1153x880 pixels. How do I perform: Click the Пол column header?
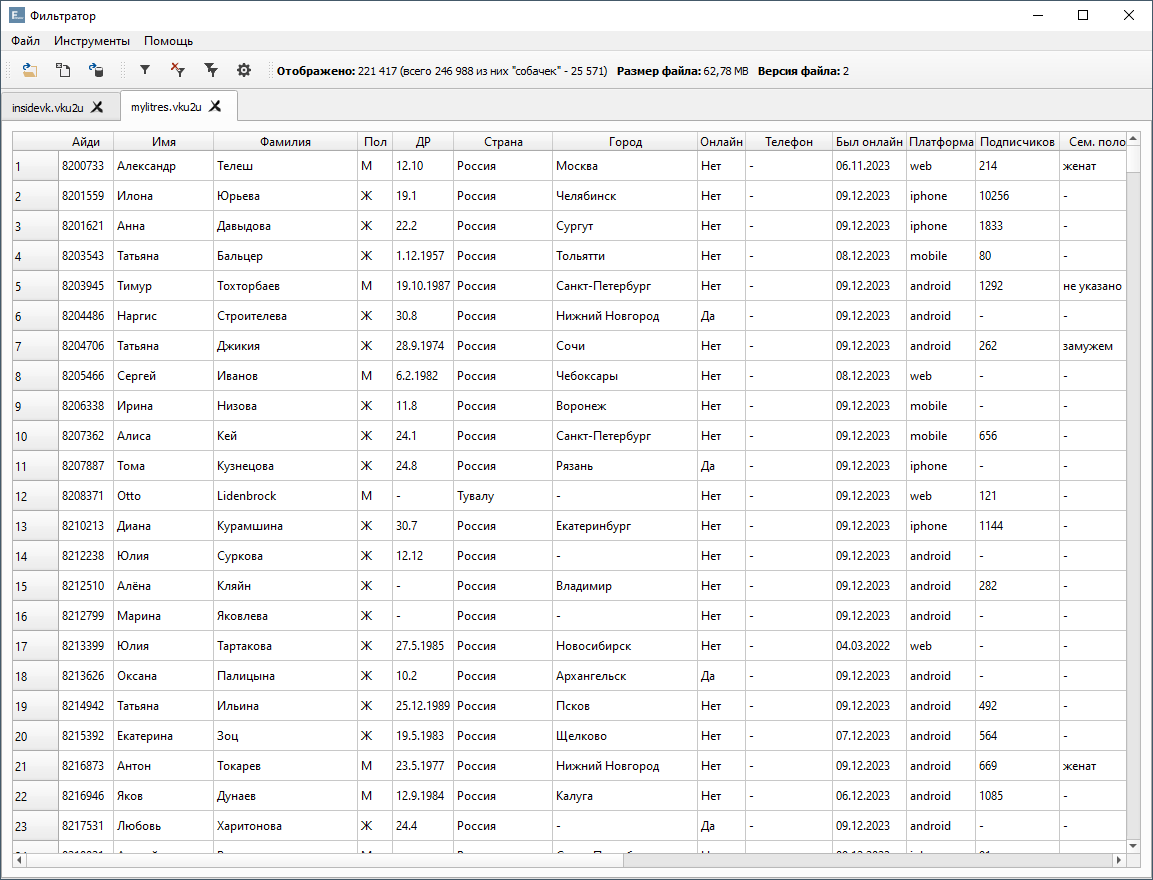375,142
